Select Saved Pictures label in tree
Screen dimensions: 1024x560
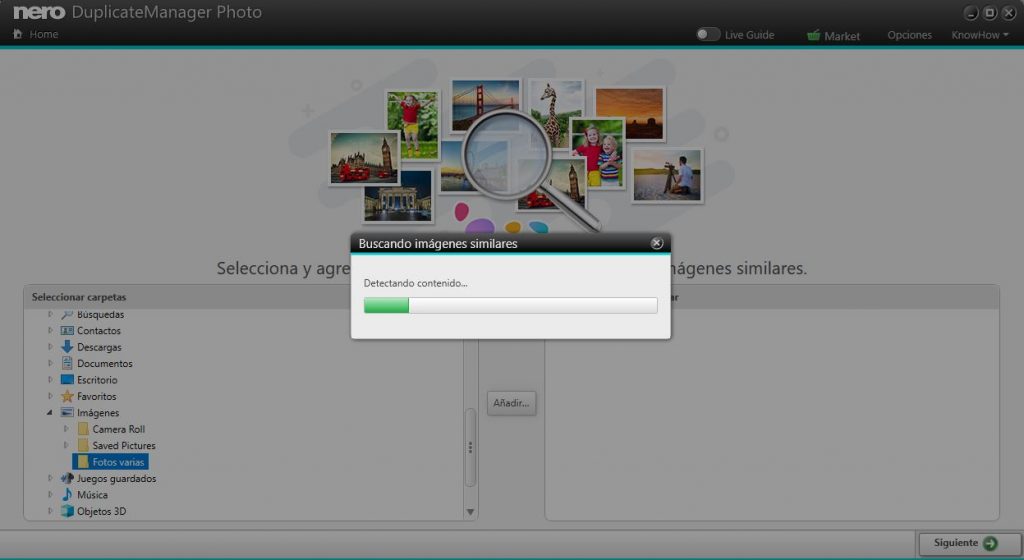coord(123,445)
